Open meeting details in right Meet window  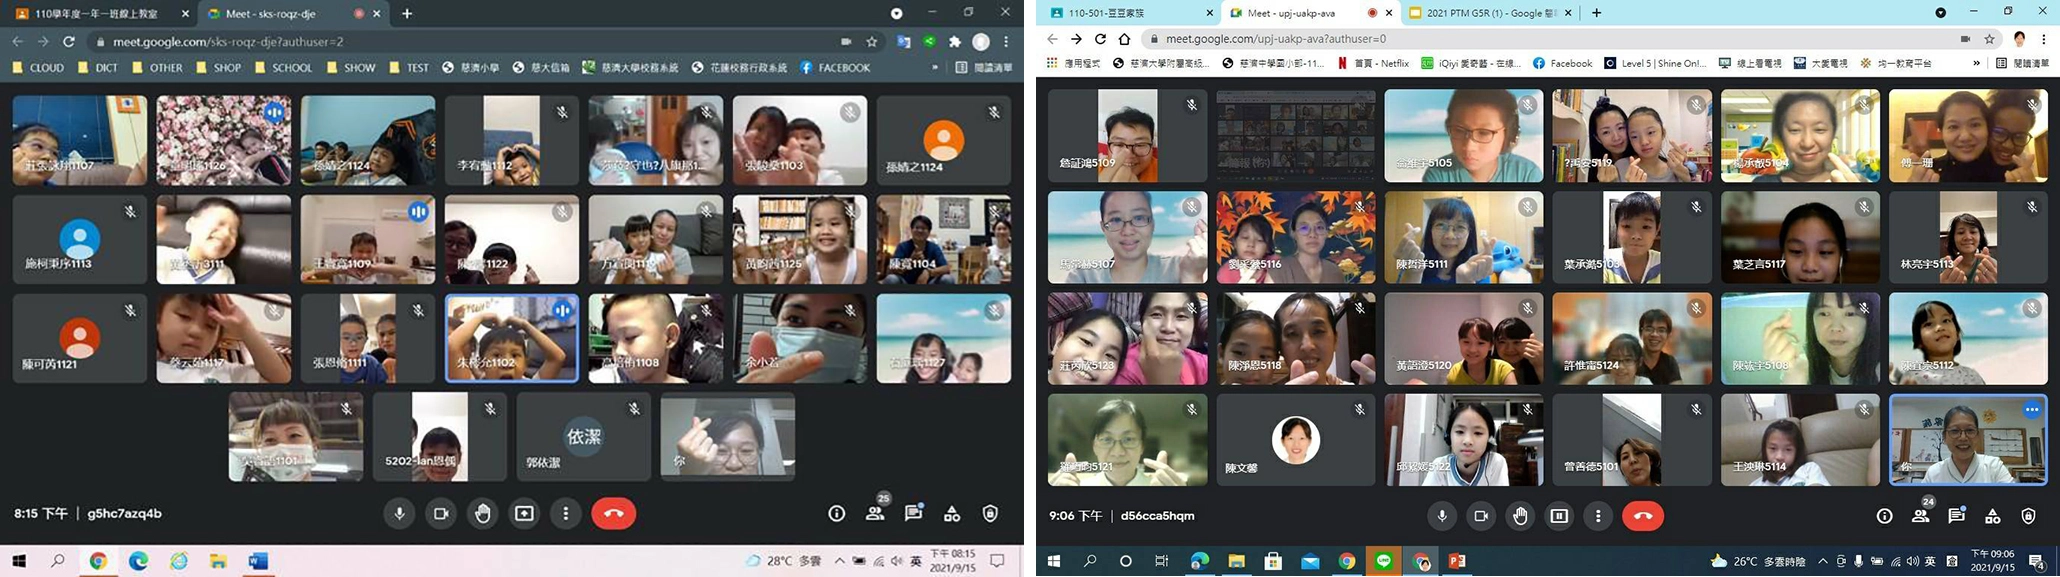[1884, 516]
